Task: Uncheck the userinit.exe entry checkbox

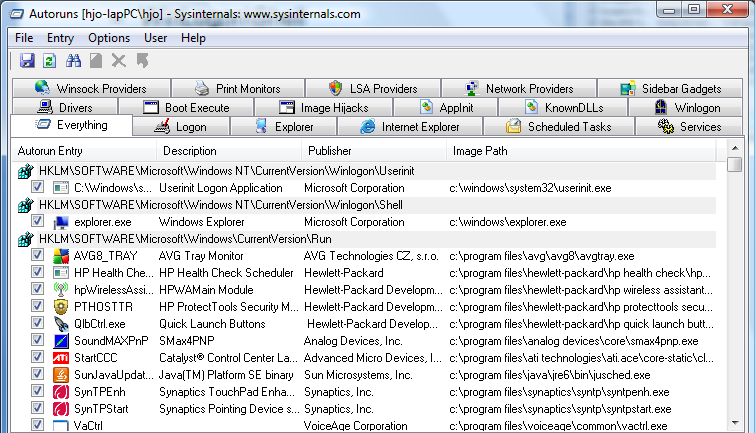Action: point(37,187)
